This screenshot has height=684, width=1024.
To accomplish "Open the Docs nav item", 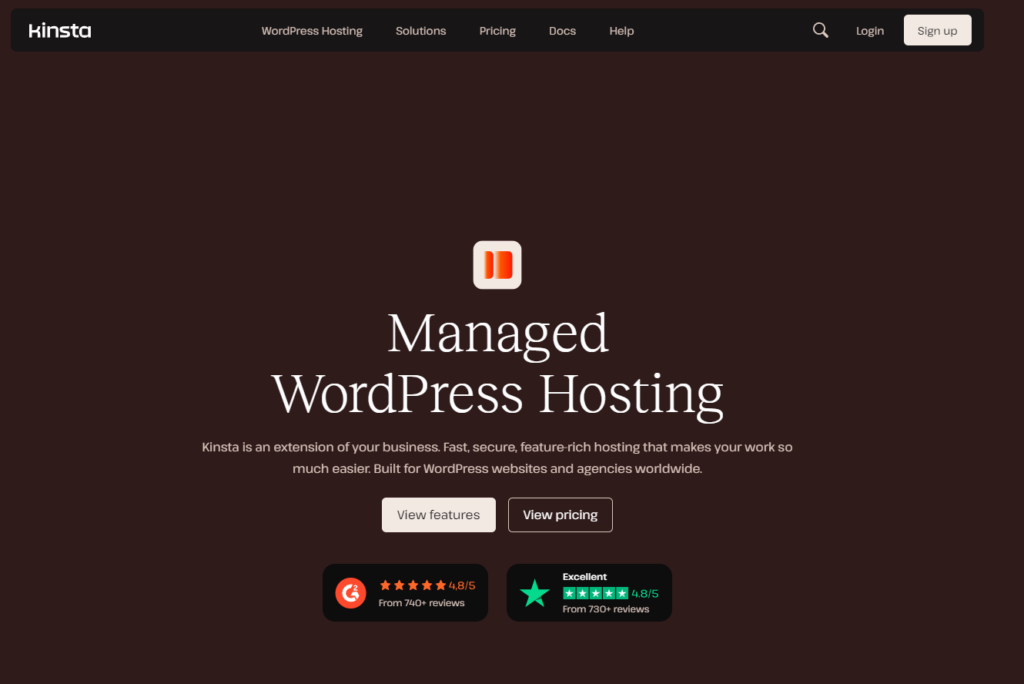I will (x=562, y=31).
